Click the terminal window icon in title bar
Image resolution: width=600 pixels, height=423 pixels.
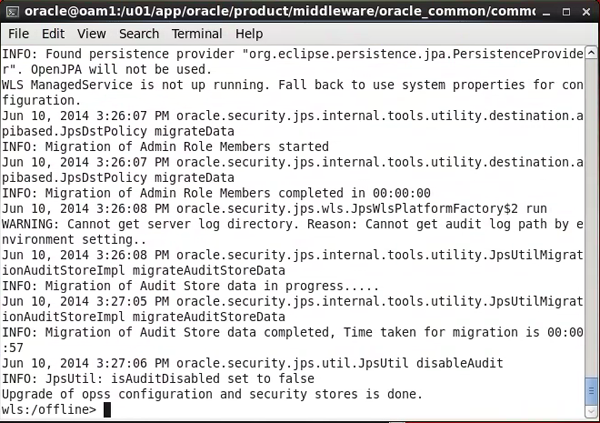click(14, 11)
